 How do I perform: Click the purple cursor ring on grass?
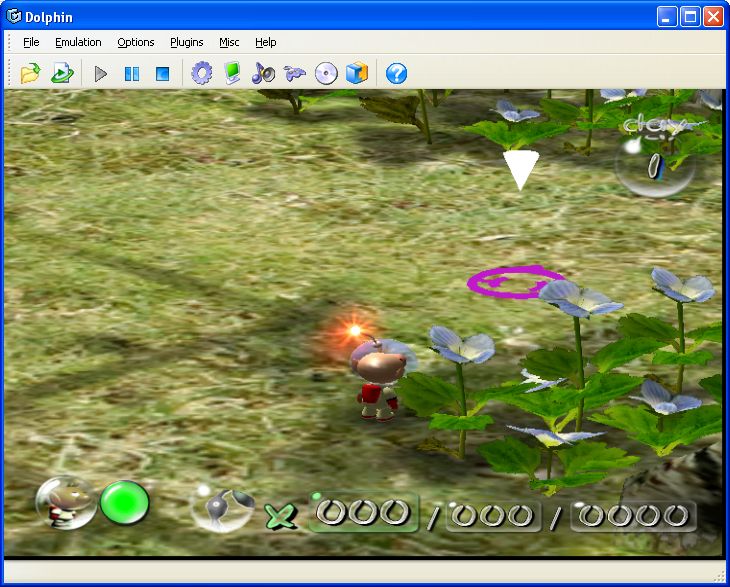[516, 282]
